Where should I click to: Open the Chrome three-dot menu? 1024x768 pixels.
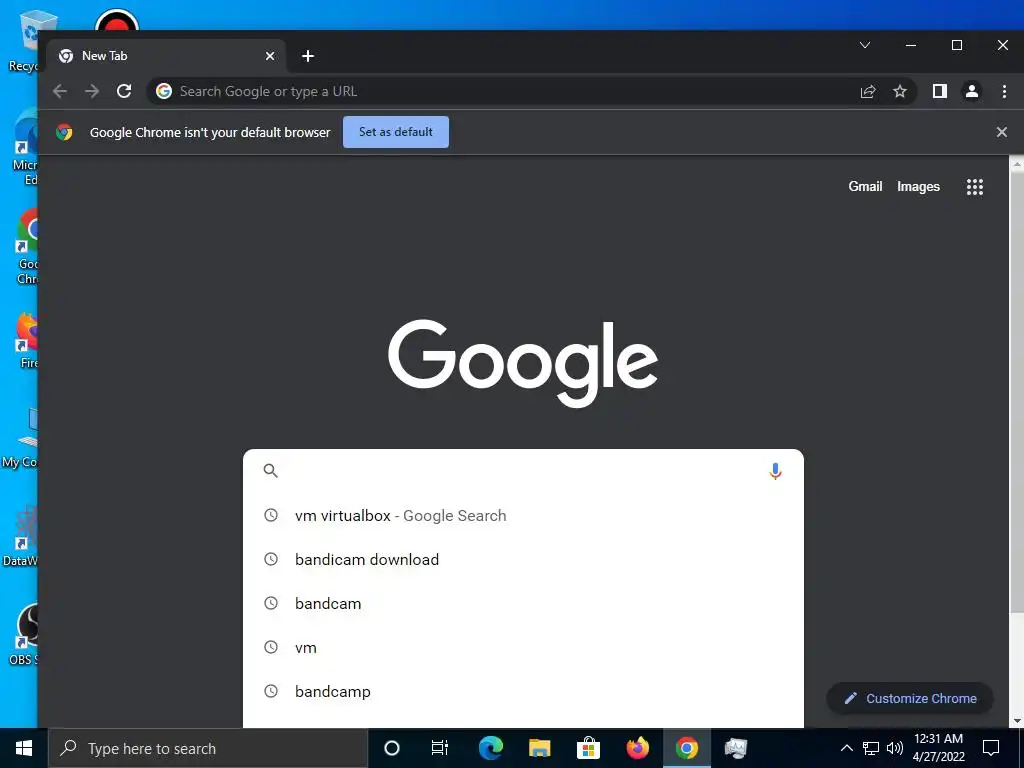tap(1004, 91)
